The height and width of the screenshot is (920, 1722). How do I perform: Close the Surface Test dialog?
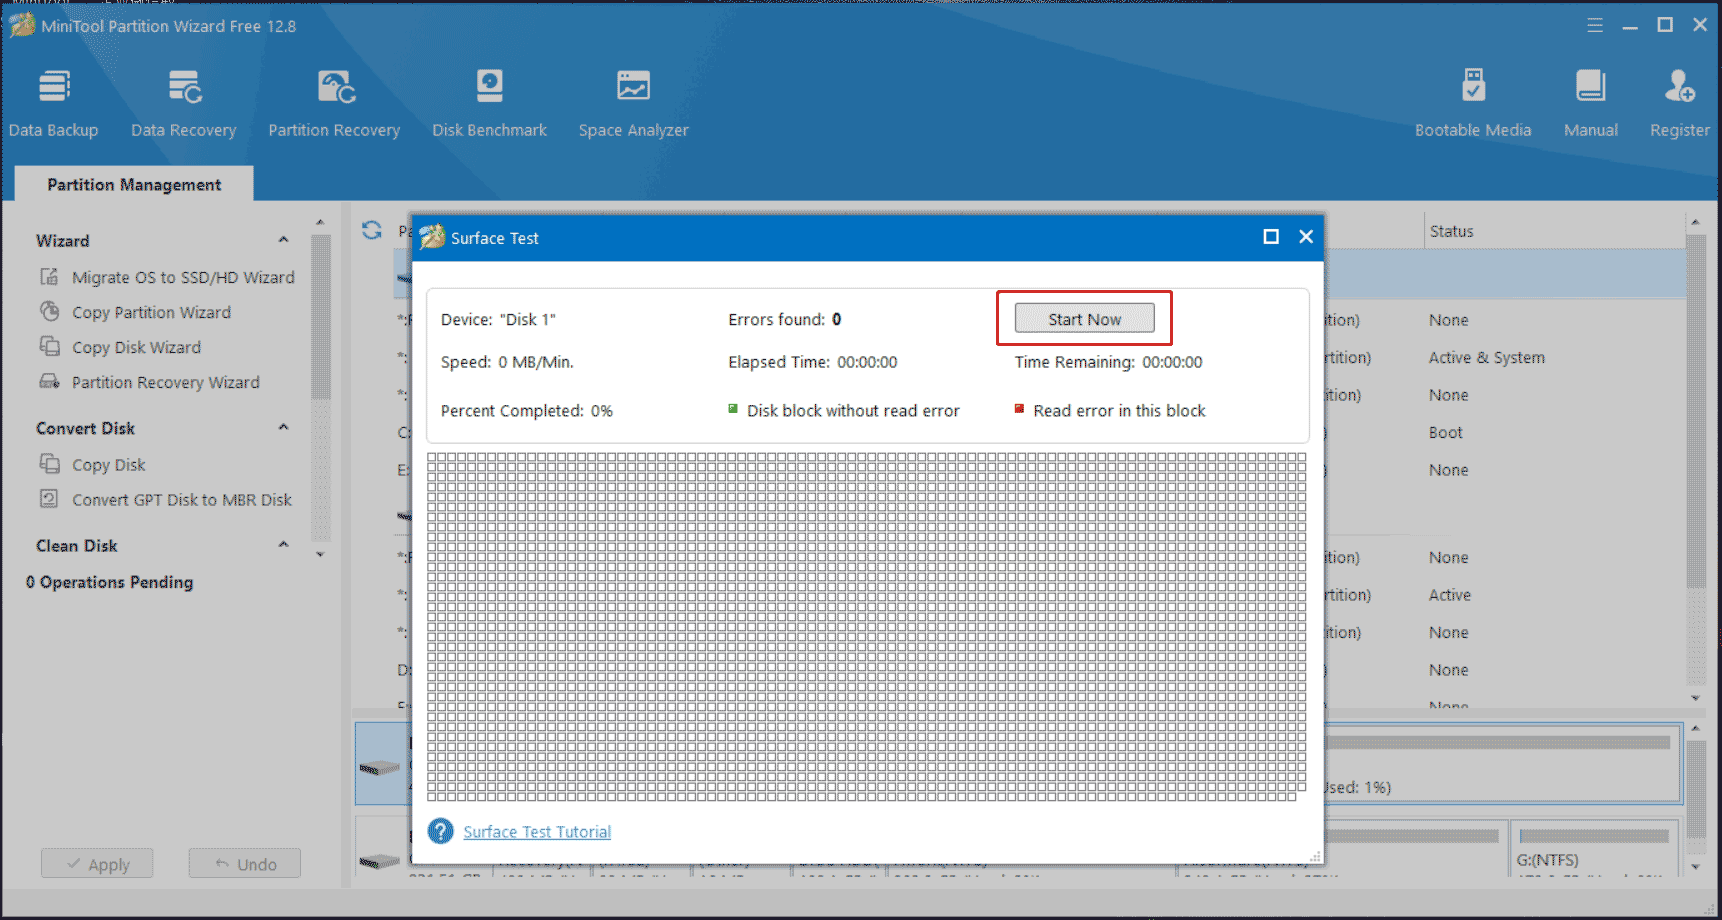tap(1306, 237)
